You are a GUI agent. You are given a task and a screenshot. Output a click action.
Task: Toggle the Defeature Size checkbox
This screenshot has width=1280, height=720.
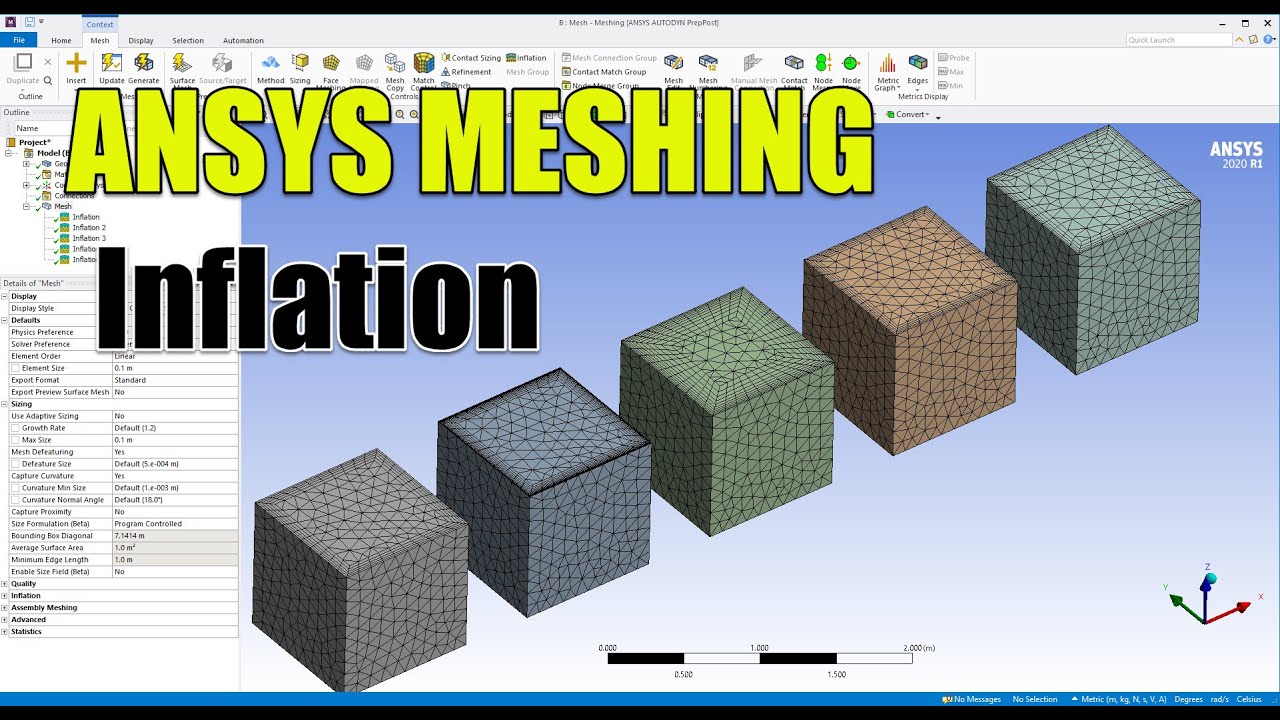(15, 464)
